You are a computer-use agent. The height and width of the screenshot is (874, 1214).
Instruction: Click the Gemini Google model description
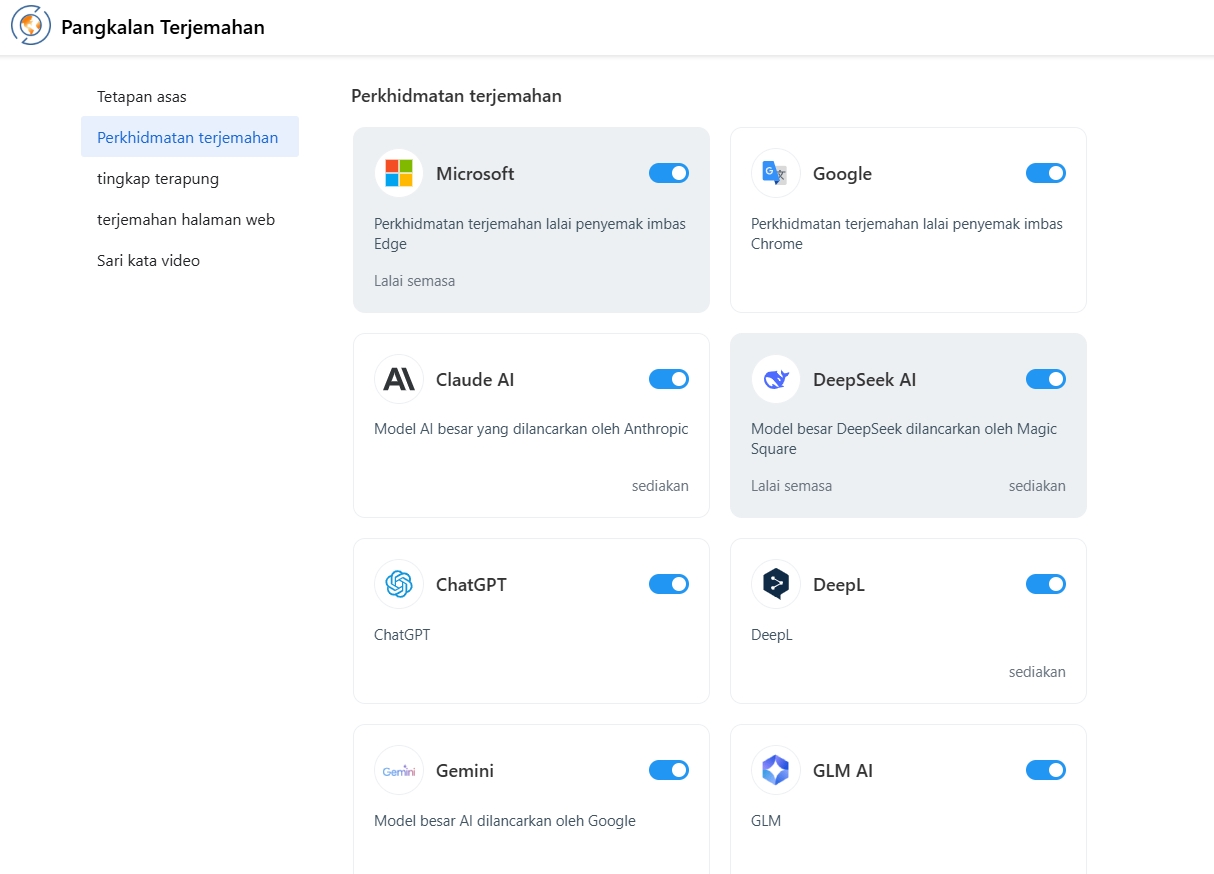(x=505, y=821)
